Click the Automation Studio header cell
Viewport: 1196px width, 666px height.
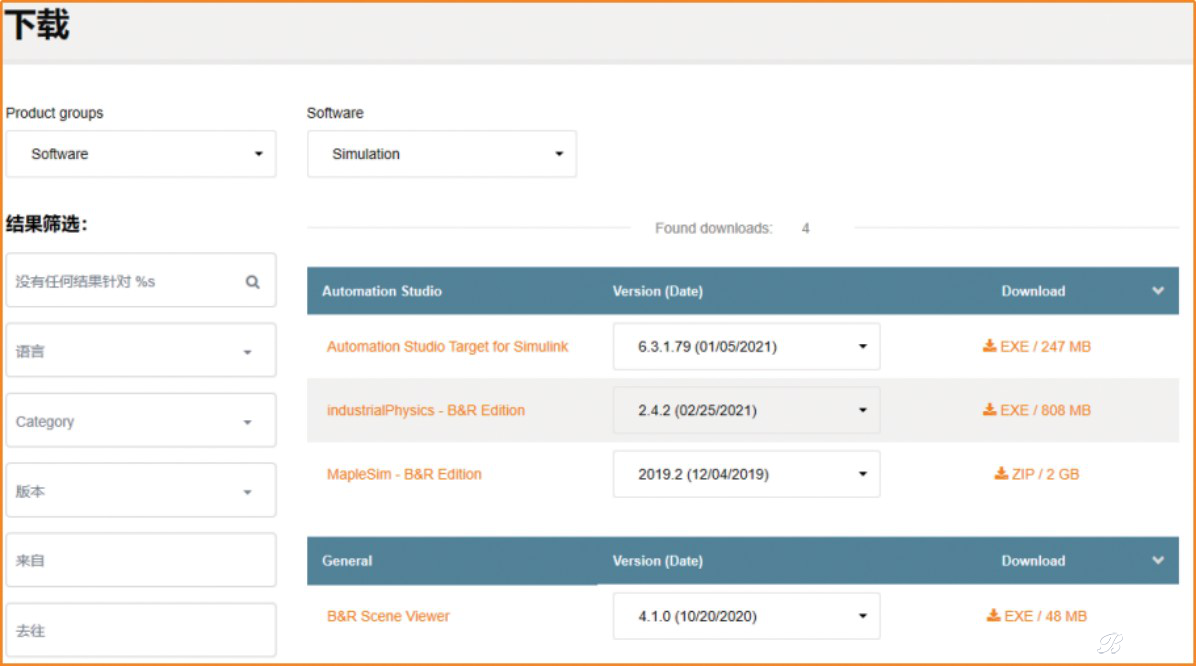(381, 291)
